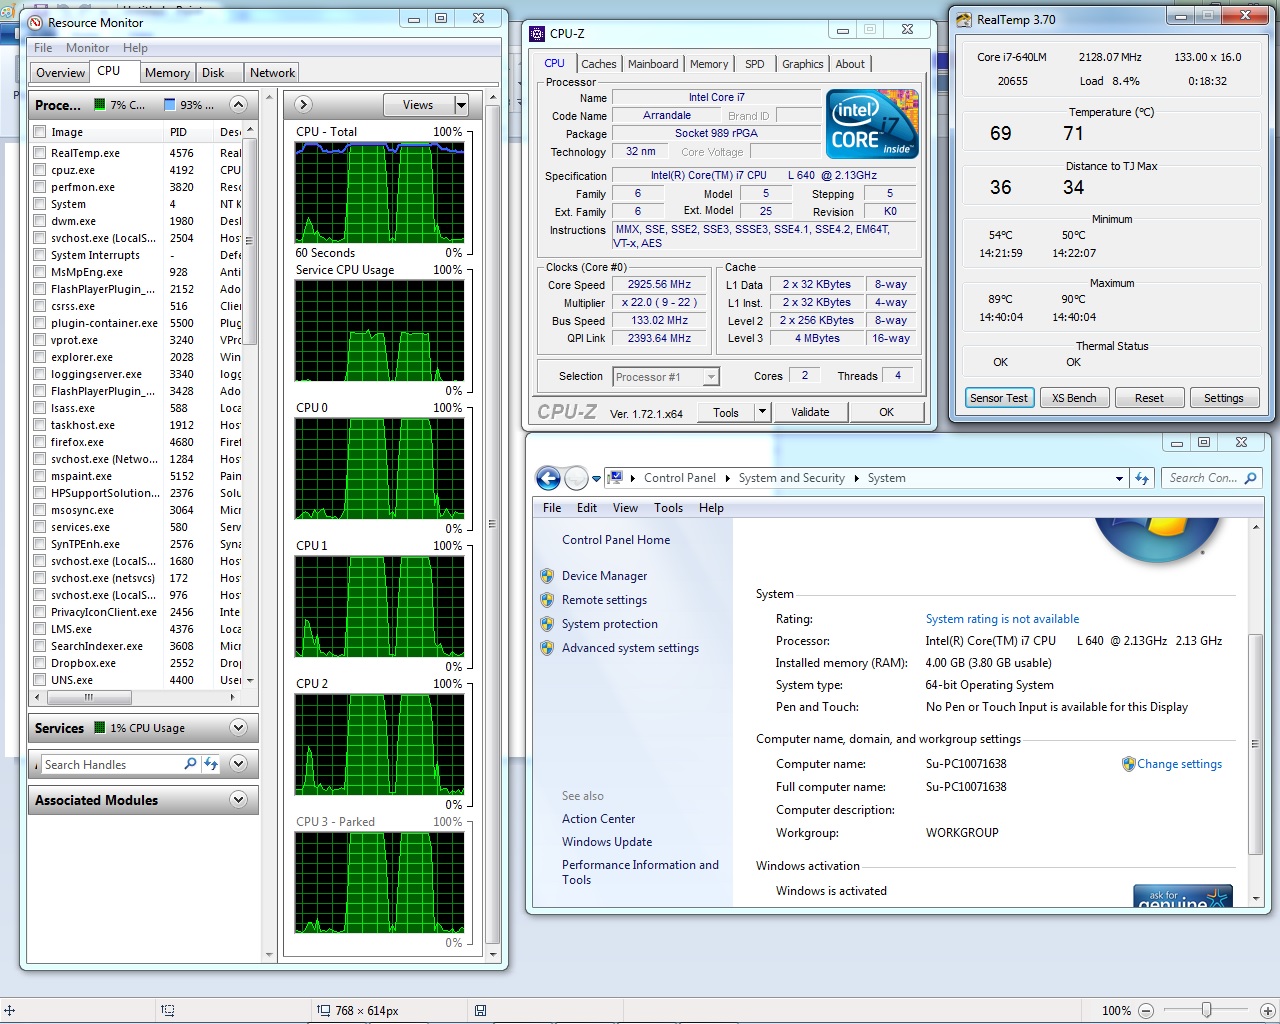Click the process list horizontal scrollbar
The image size is (1280, 1024).
point(88,697)
